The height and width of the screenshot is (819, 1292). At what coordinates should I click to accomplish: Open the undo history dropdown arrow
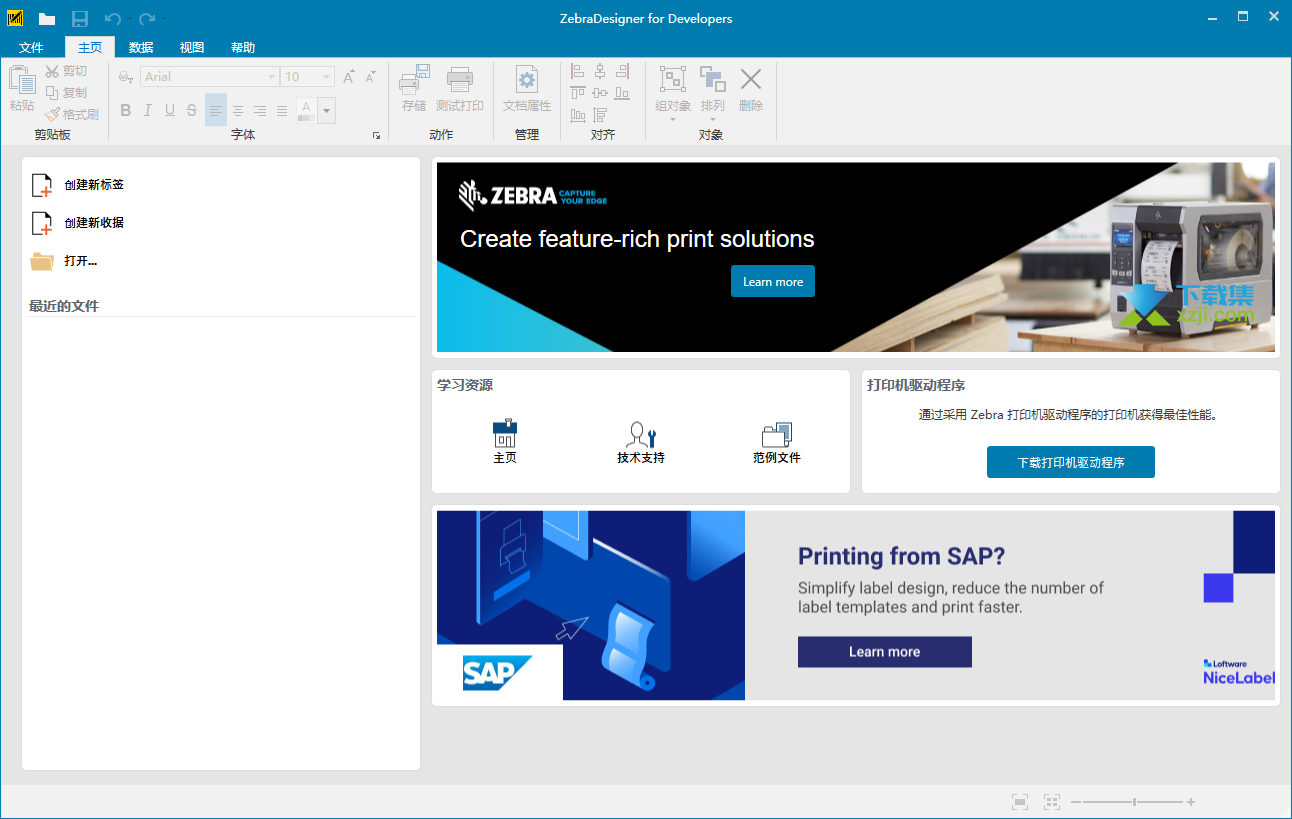pyautogui.click(x=128, y=19)
